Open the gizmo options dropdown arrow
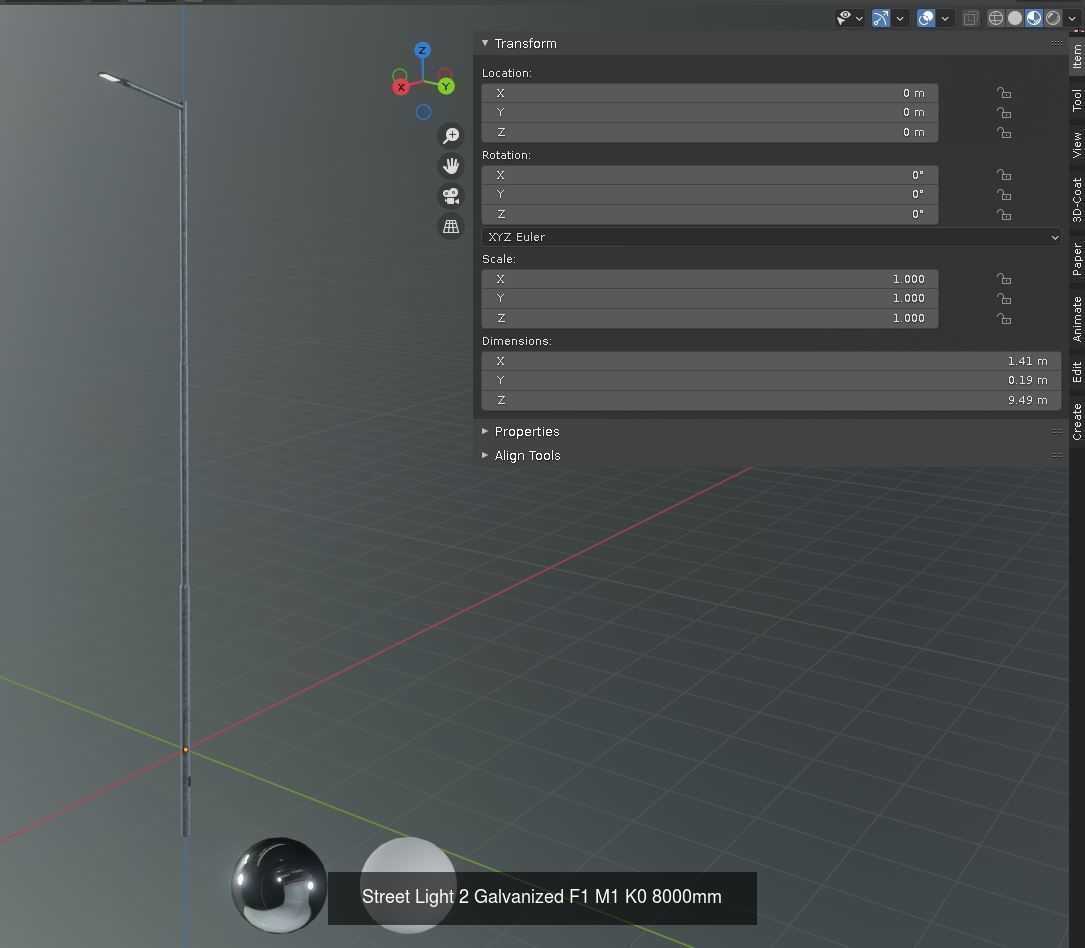1085x948 pixels. coord(900,19)
